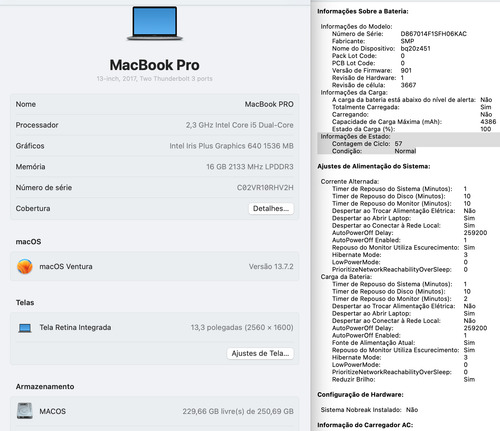The image size is (500, 431).
Task: Click the MacBook Pro title heading
Action: (155, 65)
